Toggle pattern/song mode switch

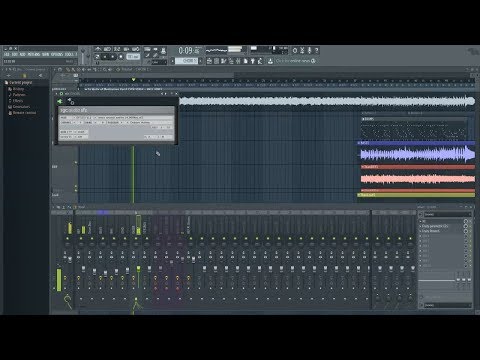97,57
